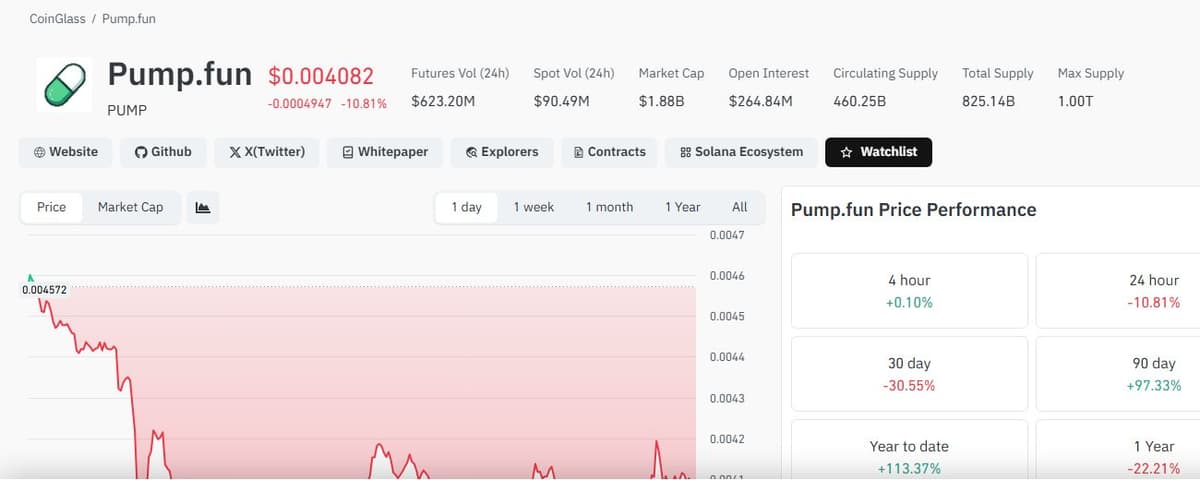Select the 1 month timeframe
This screenshot has width=1200, height=480.
[609, 207]
